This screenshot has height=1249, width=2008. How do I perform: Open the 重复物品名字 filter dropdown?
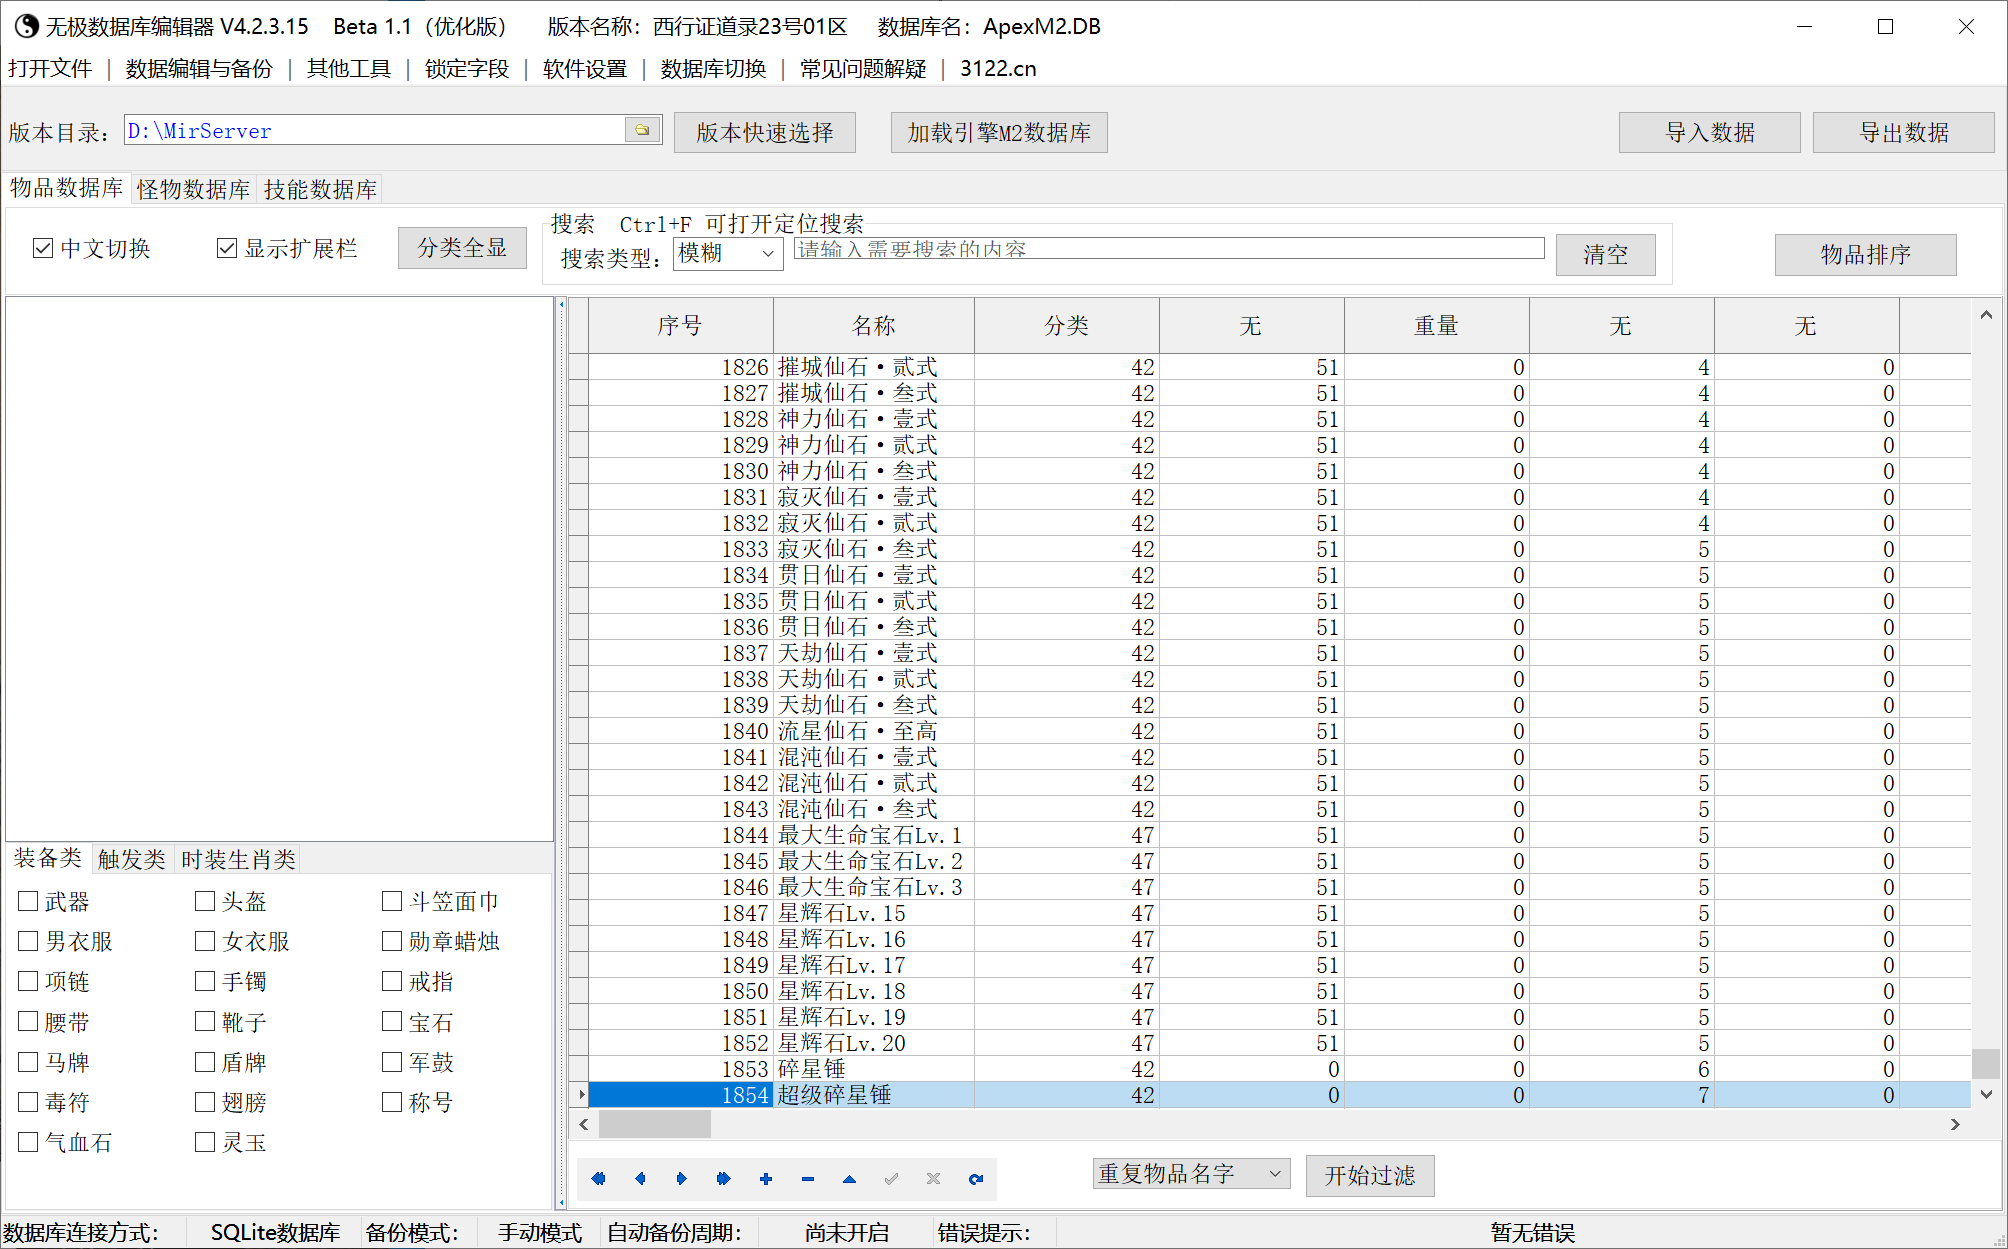(x=1191, y=1174)
